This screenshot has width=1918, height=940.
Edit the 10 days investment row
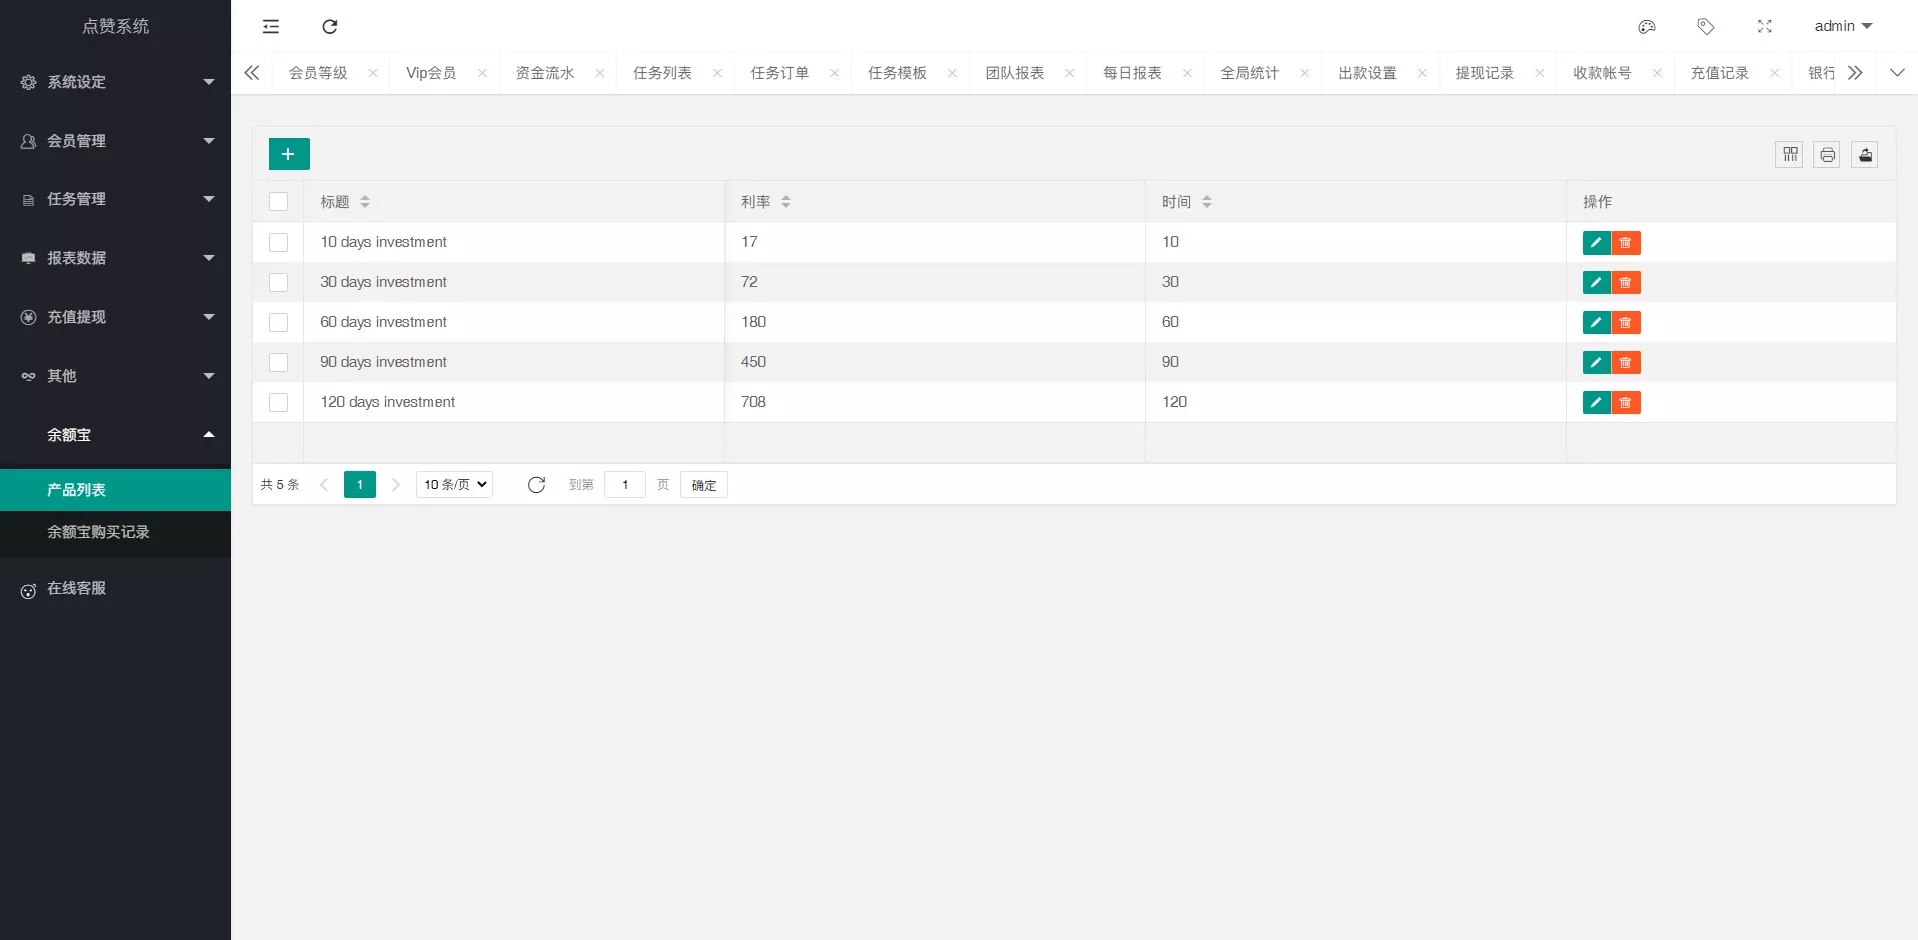1596,242
